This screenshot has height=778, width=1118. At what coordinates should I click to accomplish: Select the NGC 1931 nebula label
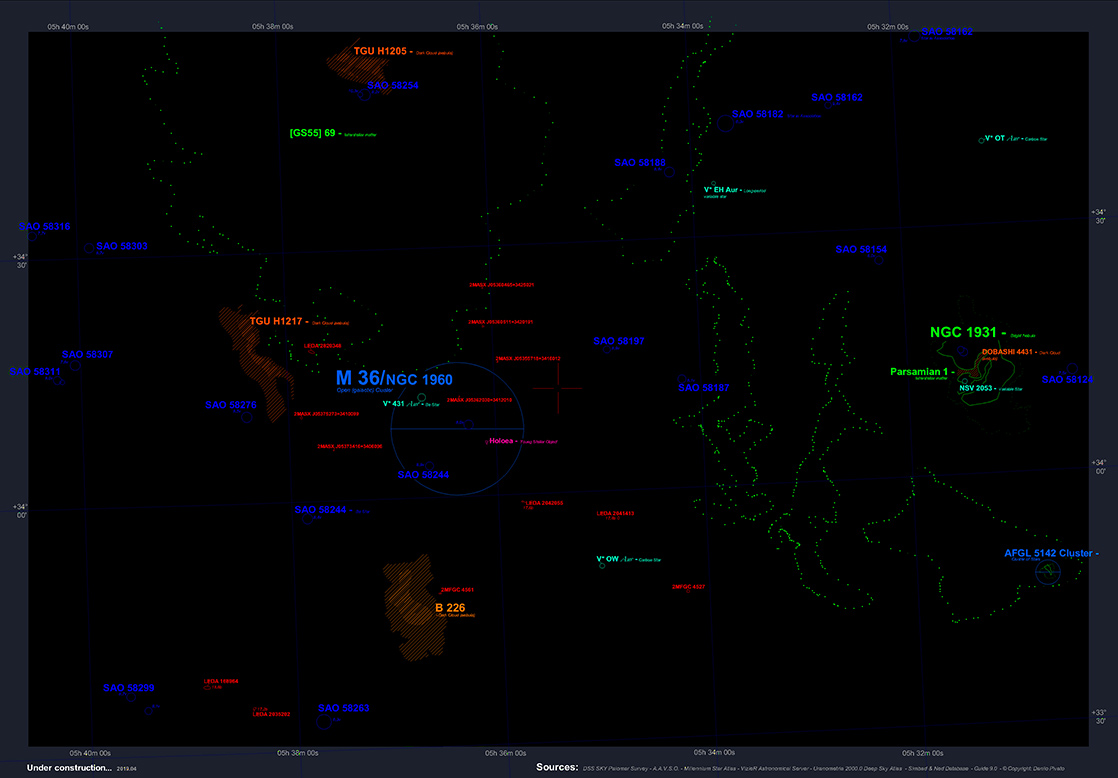[x=965, y=333]
